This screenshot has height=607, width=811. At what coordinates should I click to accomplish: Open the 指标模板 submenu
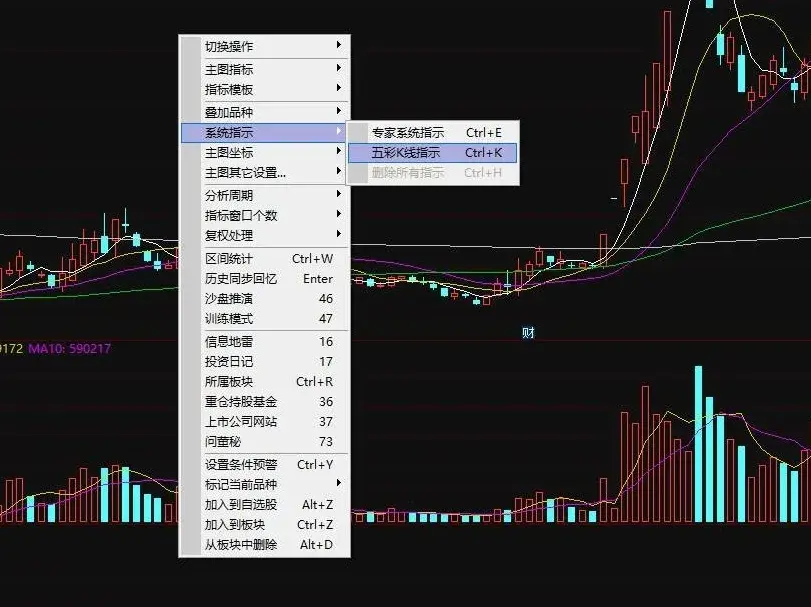coord(265,89)
